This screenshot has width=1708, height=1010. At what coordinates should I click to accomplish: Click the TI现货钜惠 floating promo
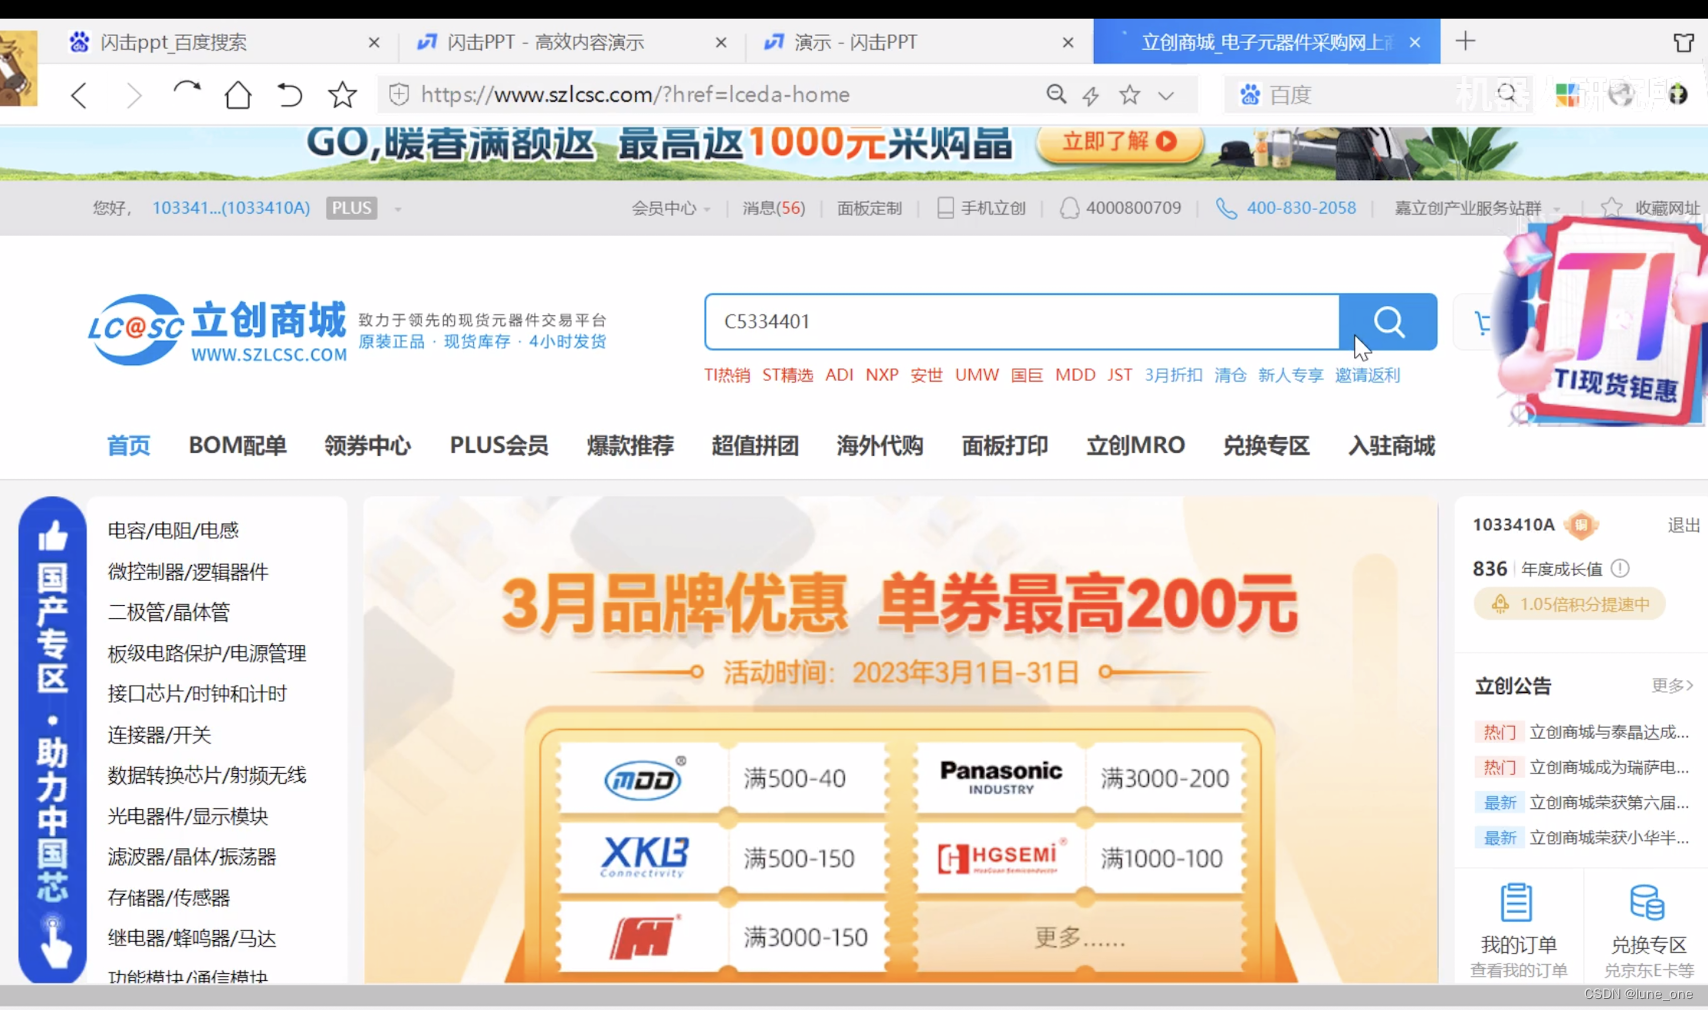1603,322
